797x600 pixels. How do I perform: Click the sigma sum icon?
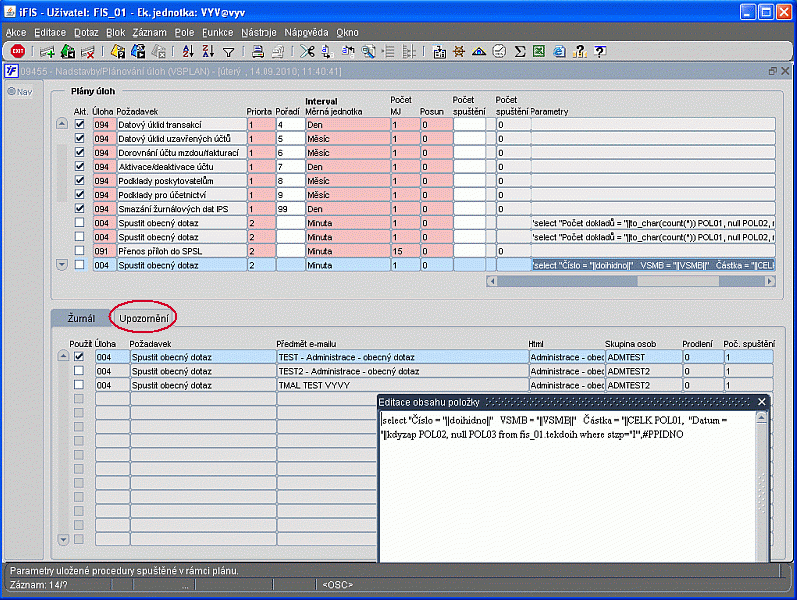[519, 51]
